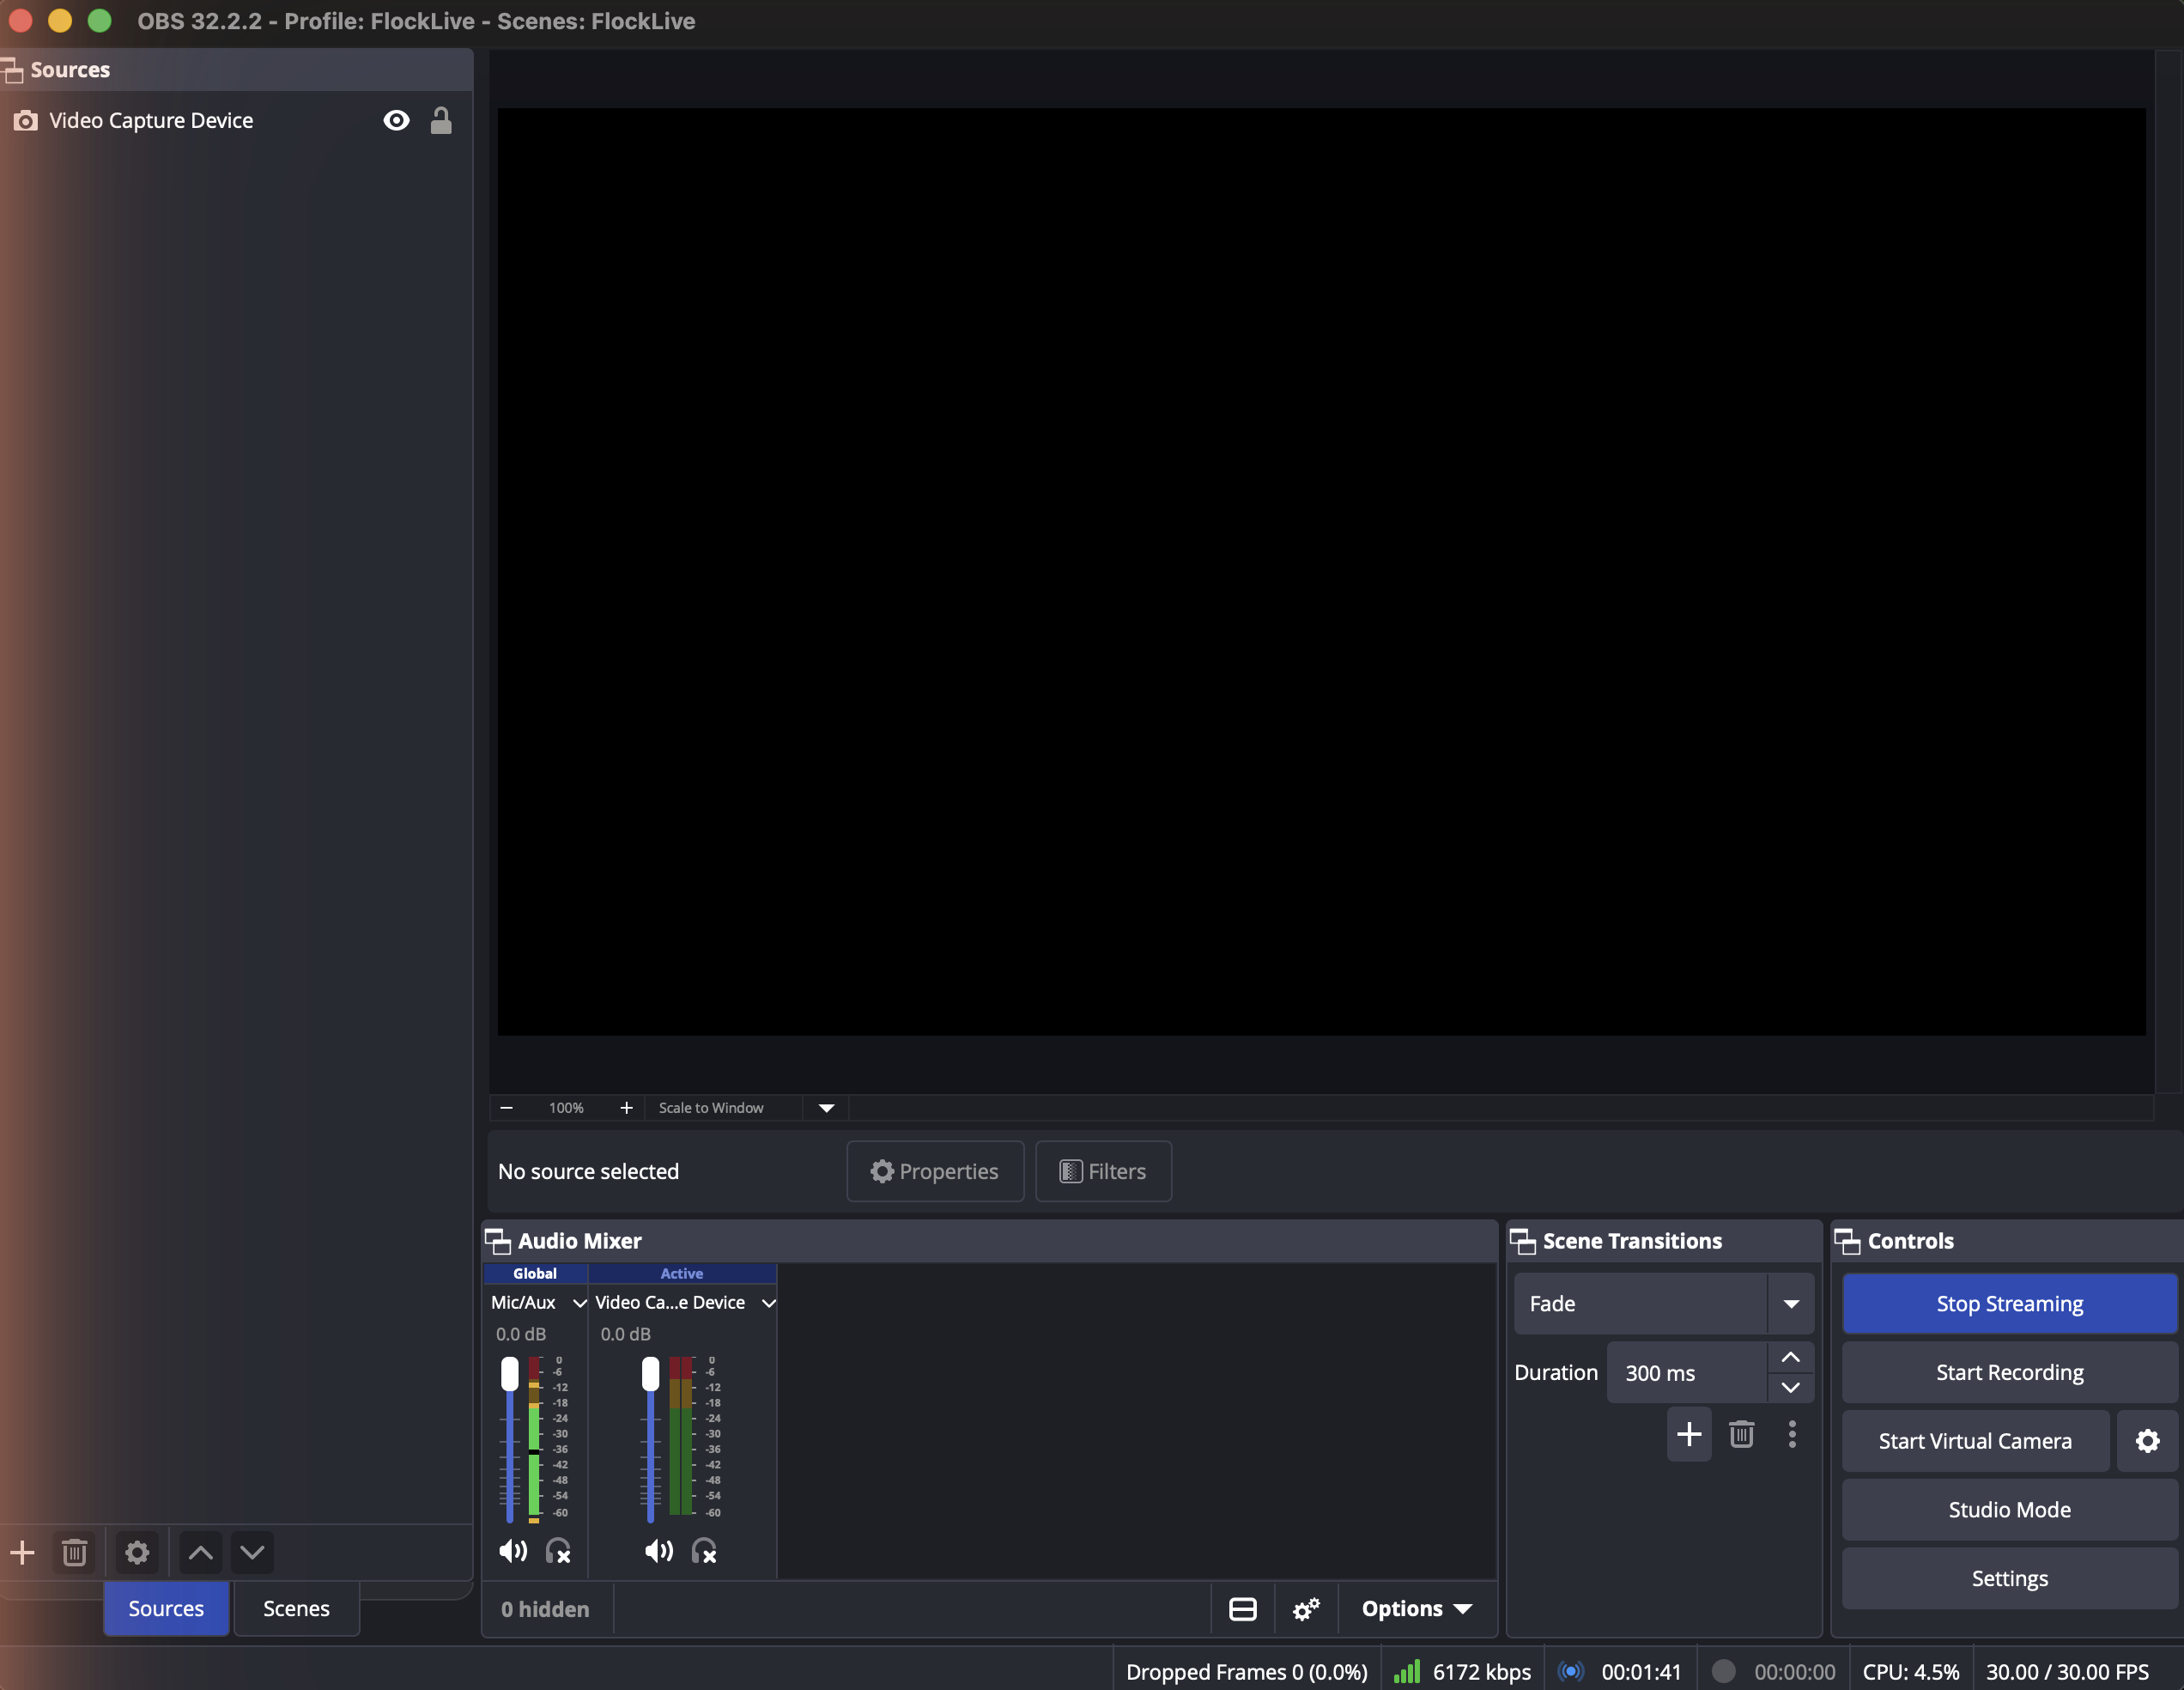Toggle audio mixer layout icon

(x=1242, y=1609)
